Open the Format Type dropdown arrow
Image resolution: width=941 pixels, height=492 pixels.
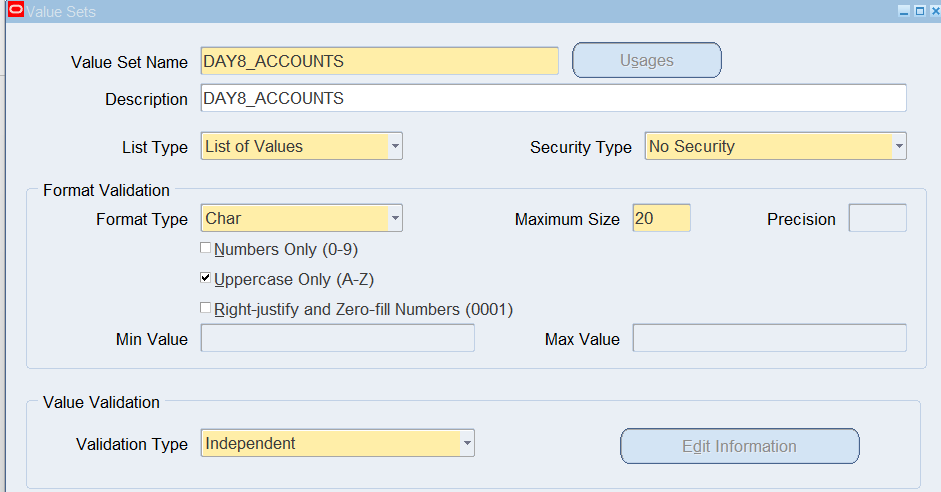pyautogui.click(x=395, y=218)
